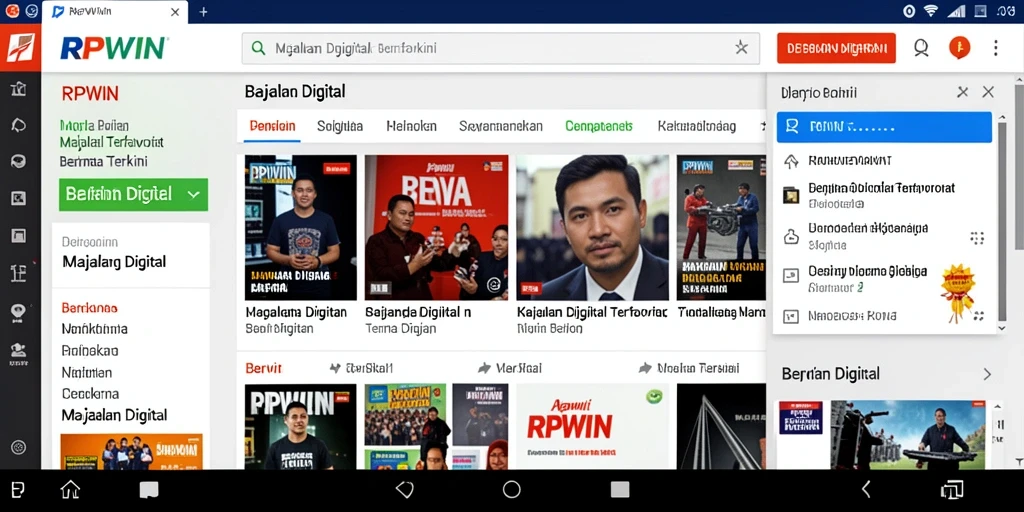Expand the Digital section chevron in right panel
The width and height of the screenshot is (1024, 512).
[x=987, y=374]
